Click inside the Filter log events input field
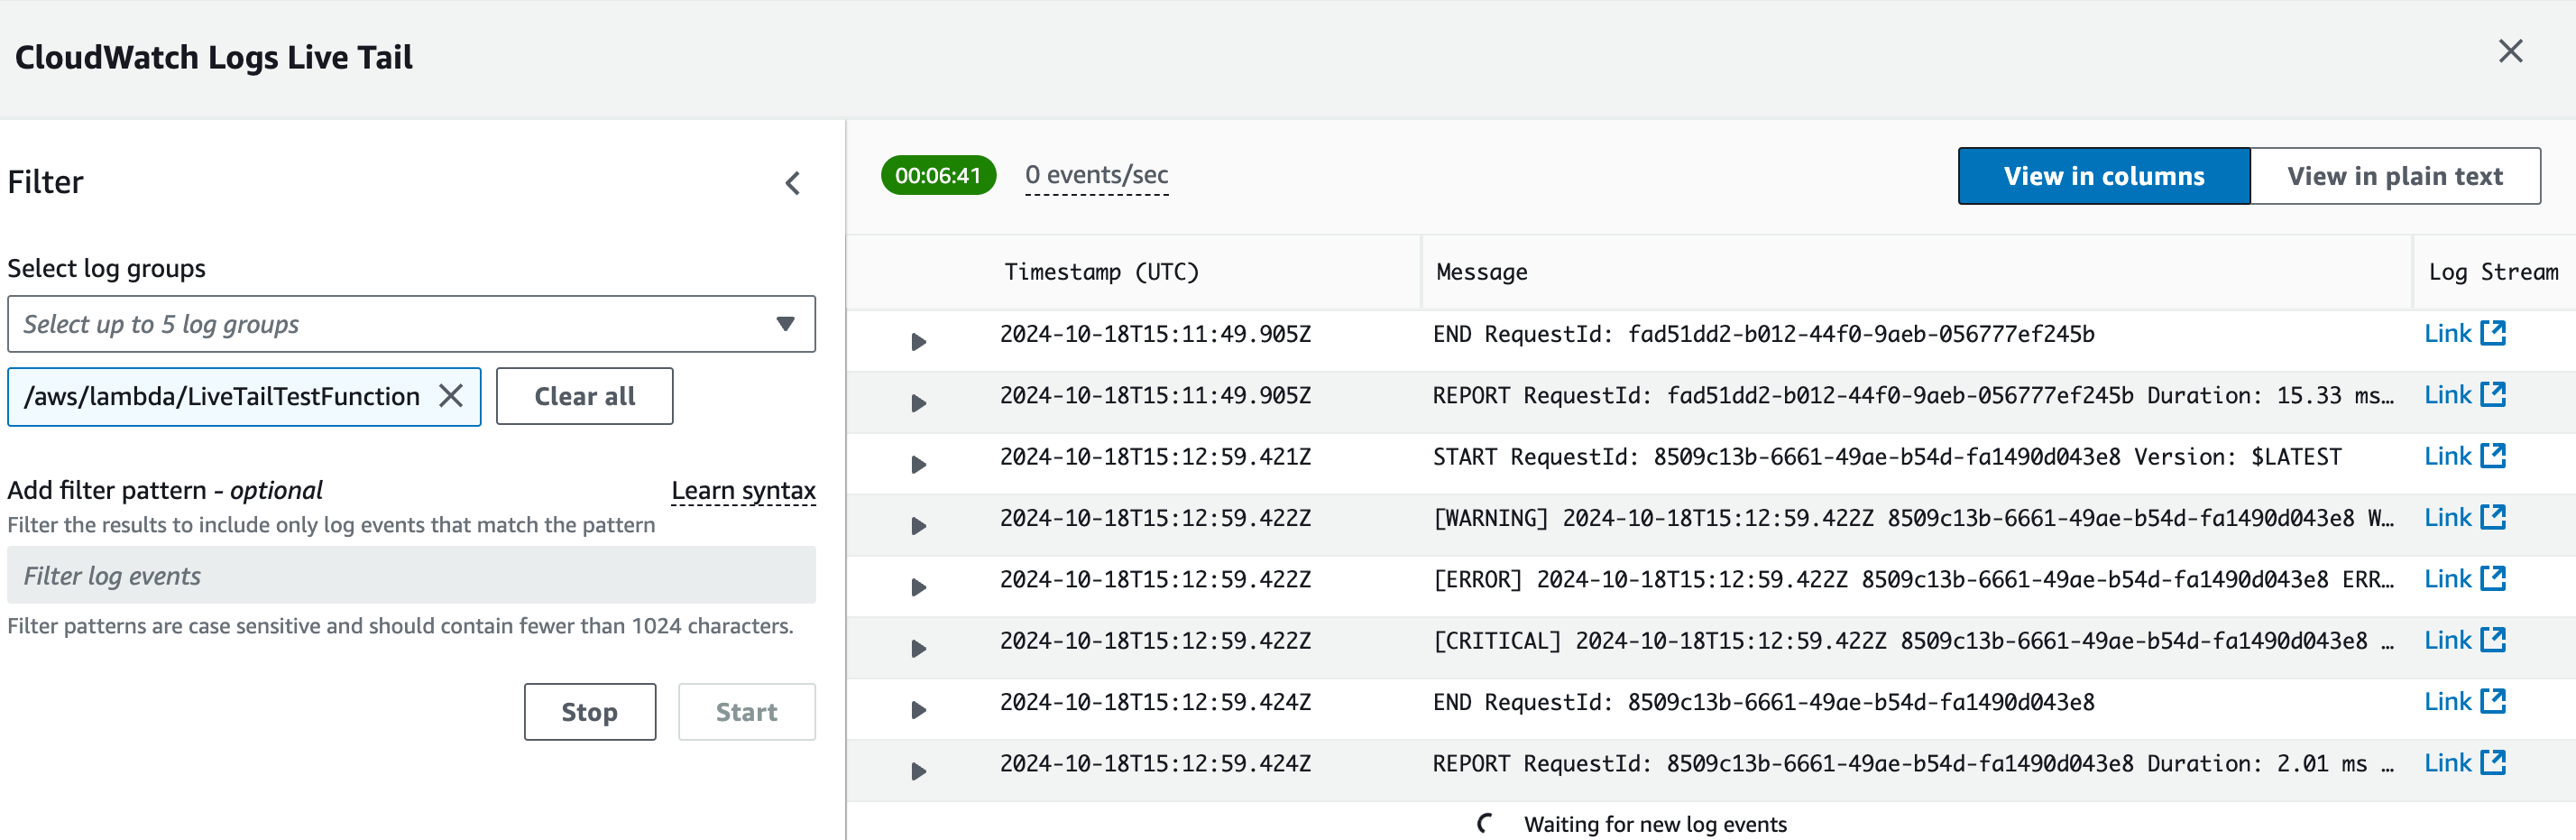Screen dimensions: 2576x840 [410, 575]
